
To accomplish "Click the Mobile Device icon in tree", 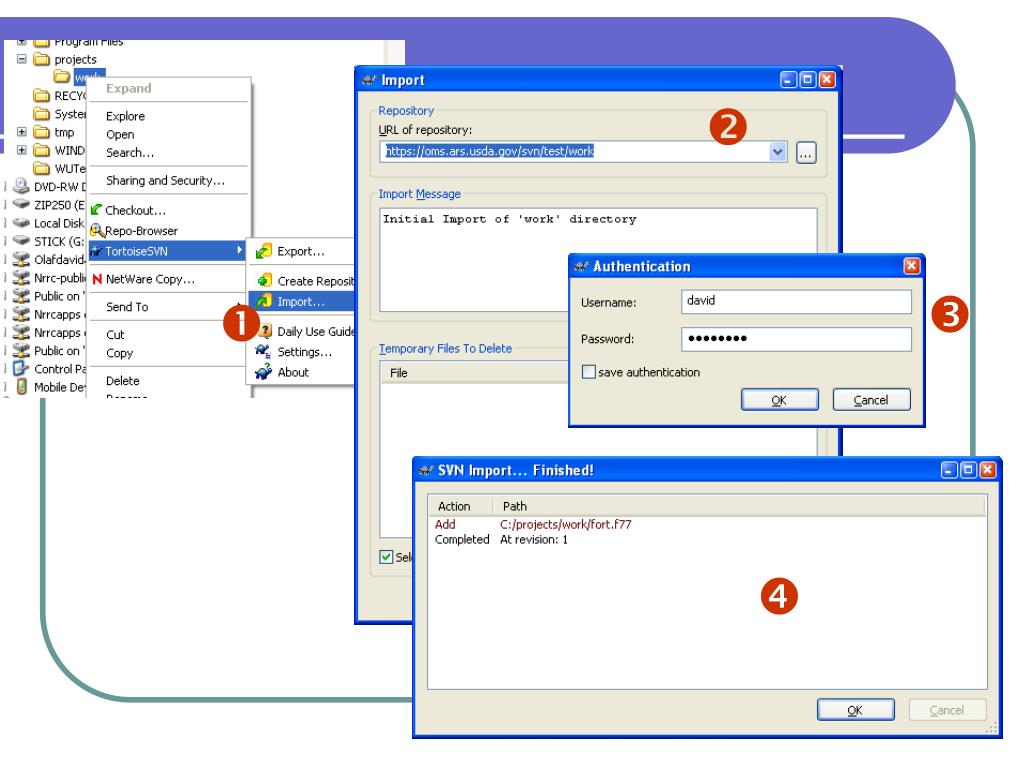I will [22, 387].
